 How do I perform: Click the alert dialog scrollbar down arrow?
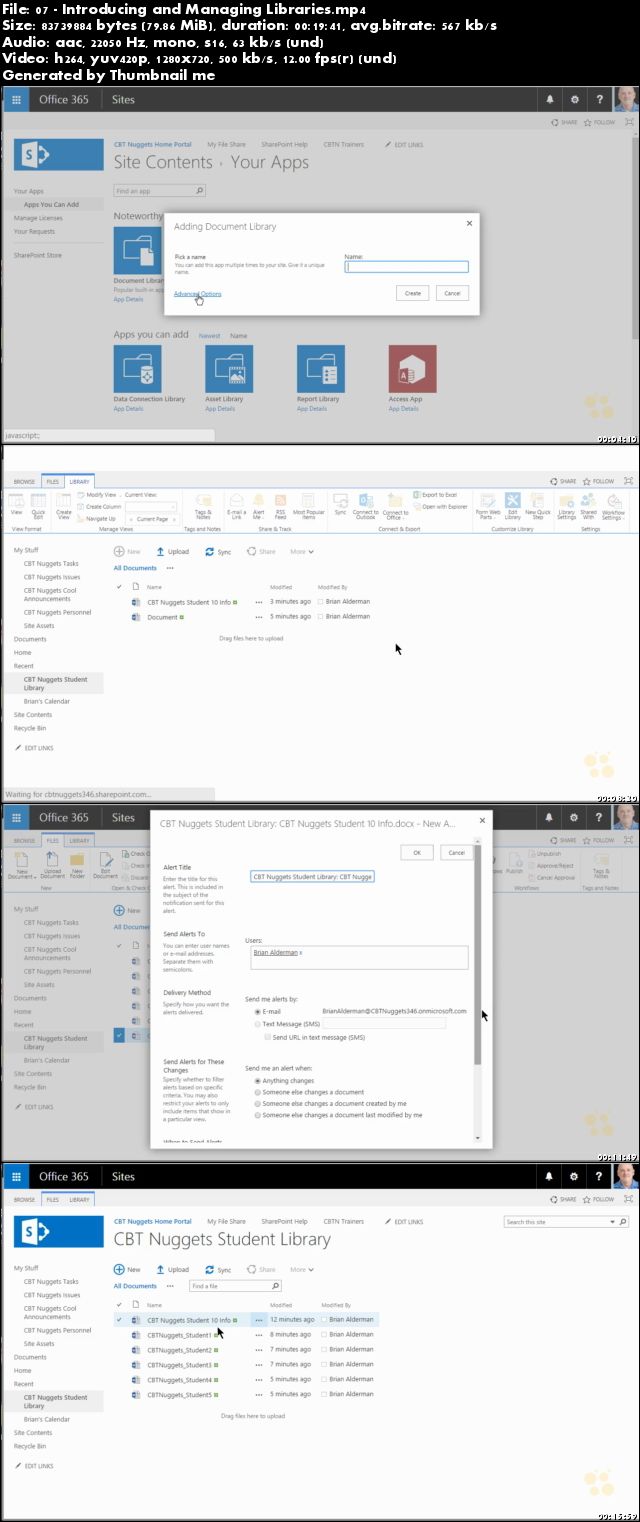pyautogui.click(x=478, y=1138)
